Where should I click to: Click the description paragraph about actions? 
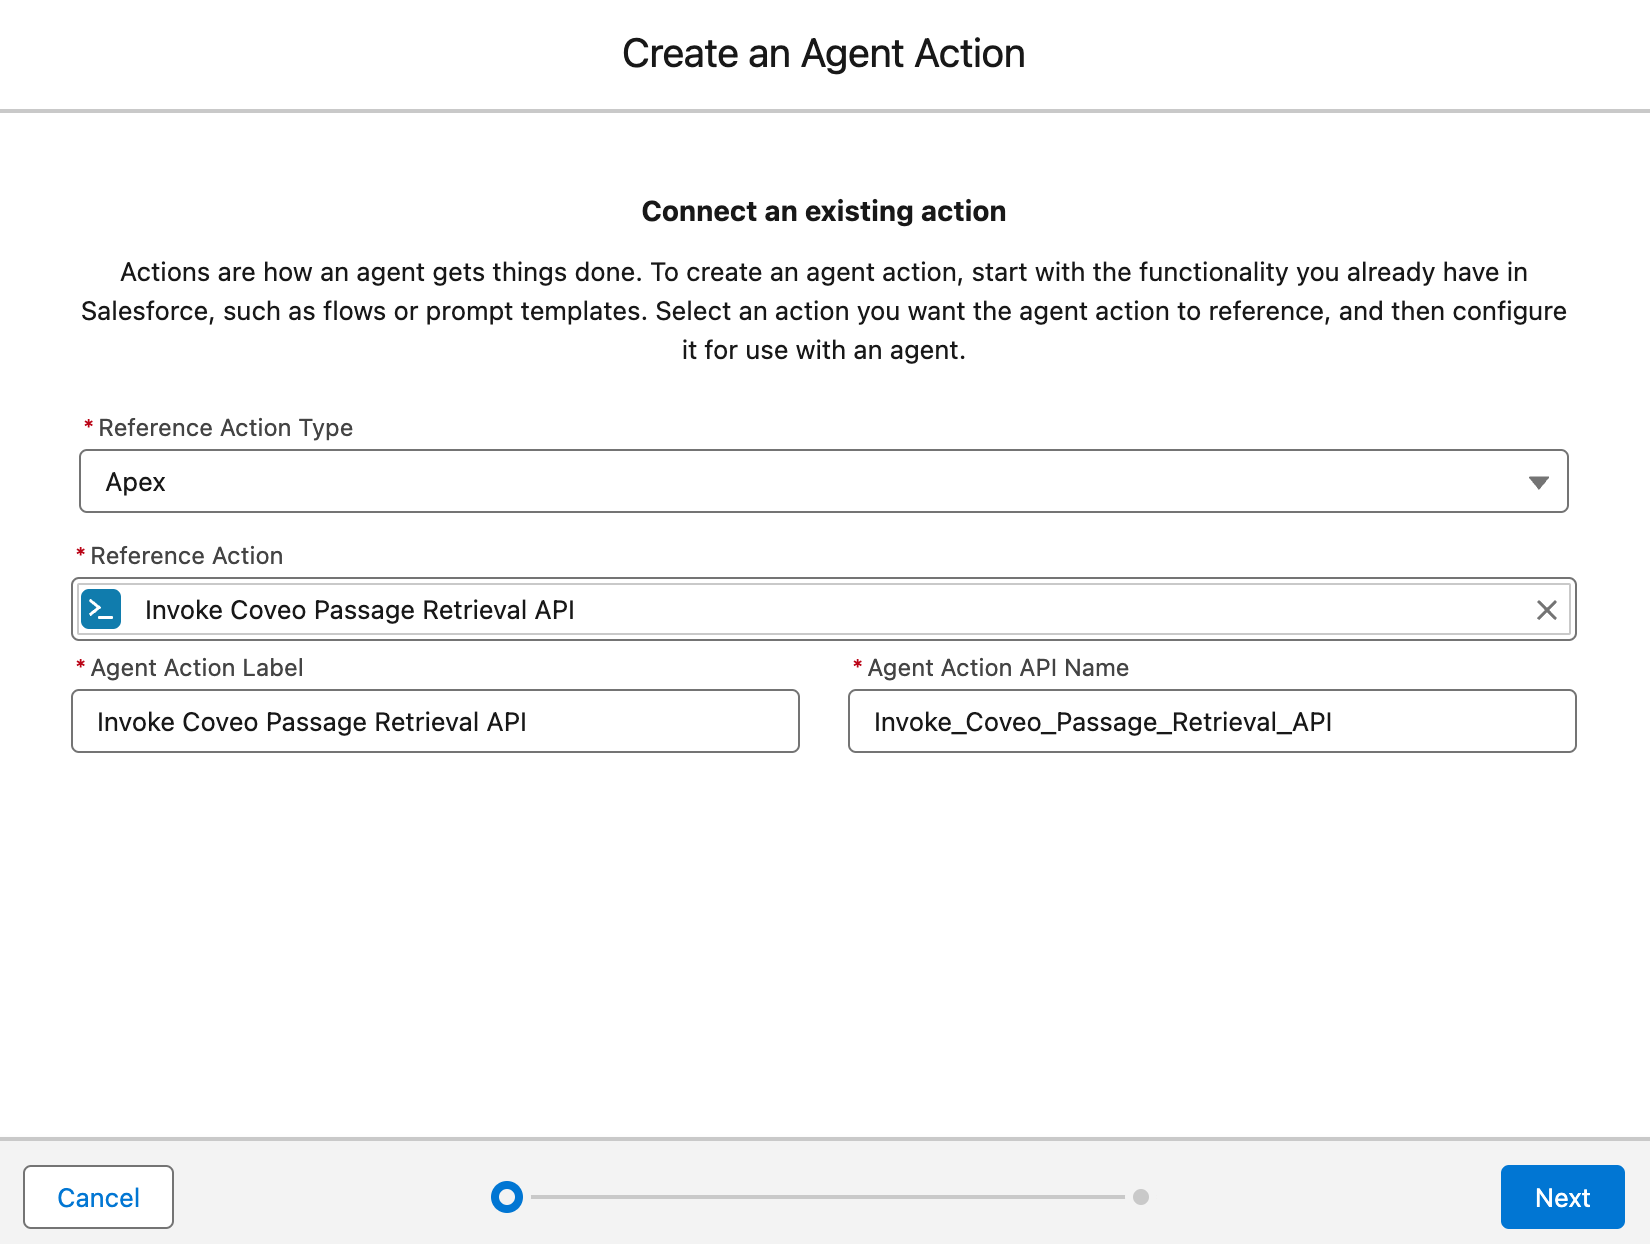pos(824,311)
